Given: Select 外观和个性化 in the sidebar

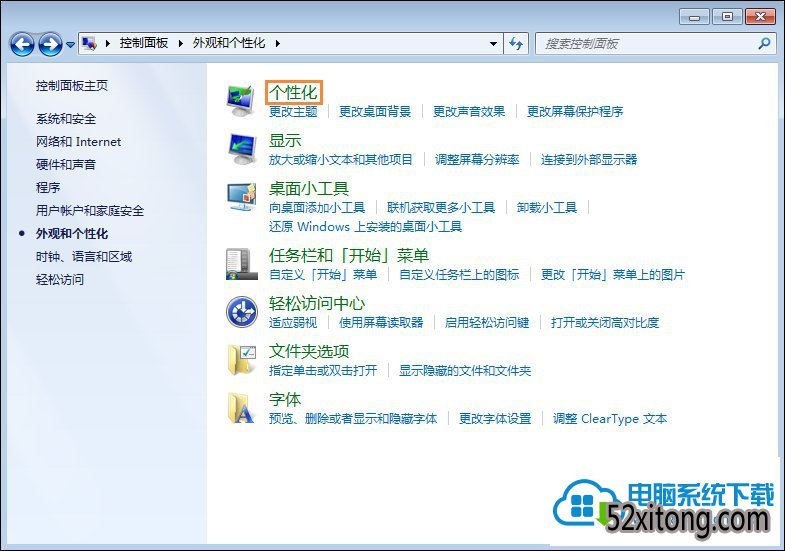Looking at the screenshot, I should (72, 234).
